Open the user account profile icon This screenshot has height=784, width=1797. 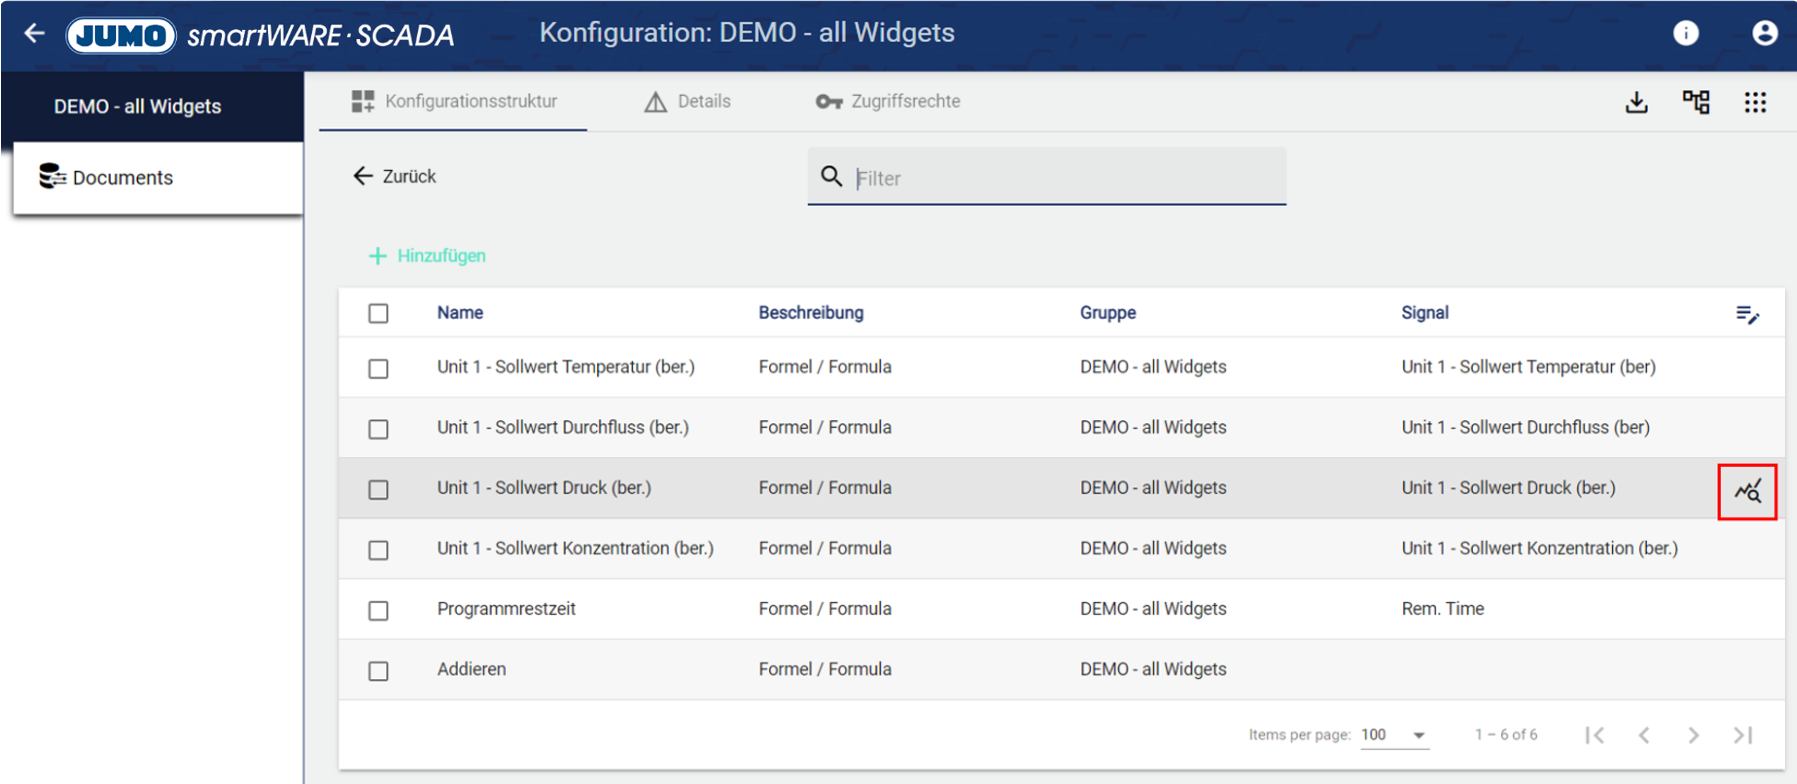click(1764, 34)
